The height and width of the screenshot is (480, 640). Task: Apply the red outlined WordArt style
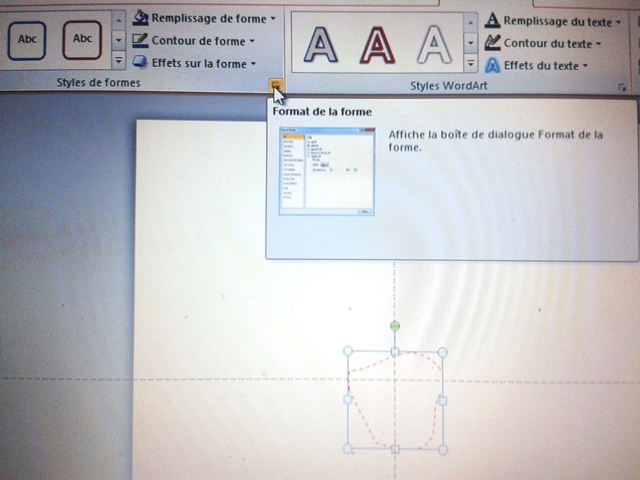[377, 43]
